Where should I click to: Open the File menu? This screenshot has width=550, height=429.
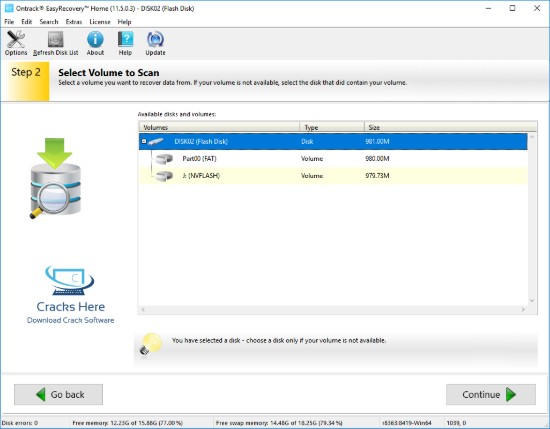coord(9,22)
